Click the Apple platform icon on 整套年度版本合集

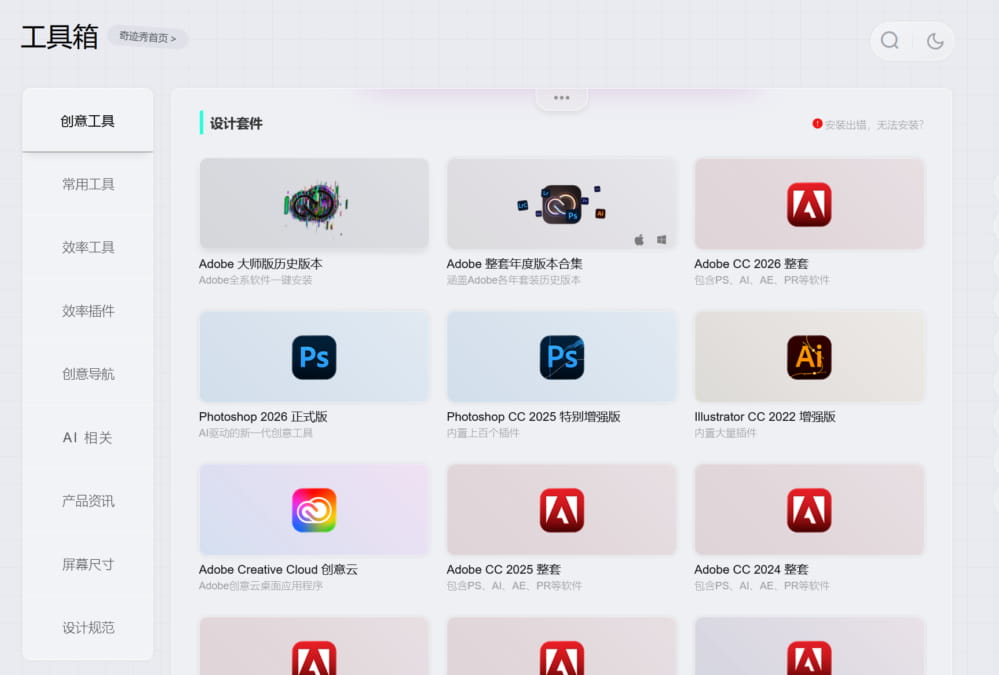coord(639,240)
